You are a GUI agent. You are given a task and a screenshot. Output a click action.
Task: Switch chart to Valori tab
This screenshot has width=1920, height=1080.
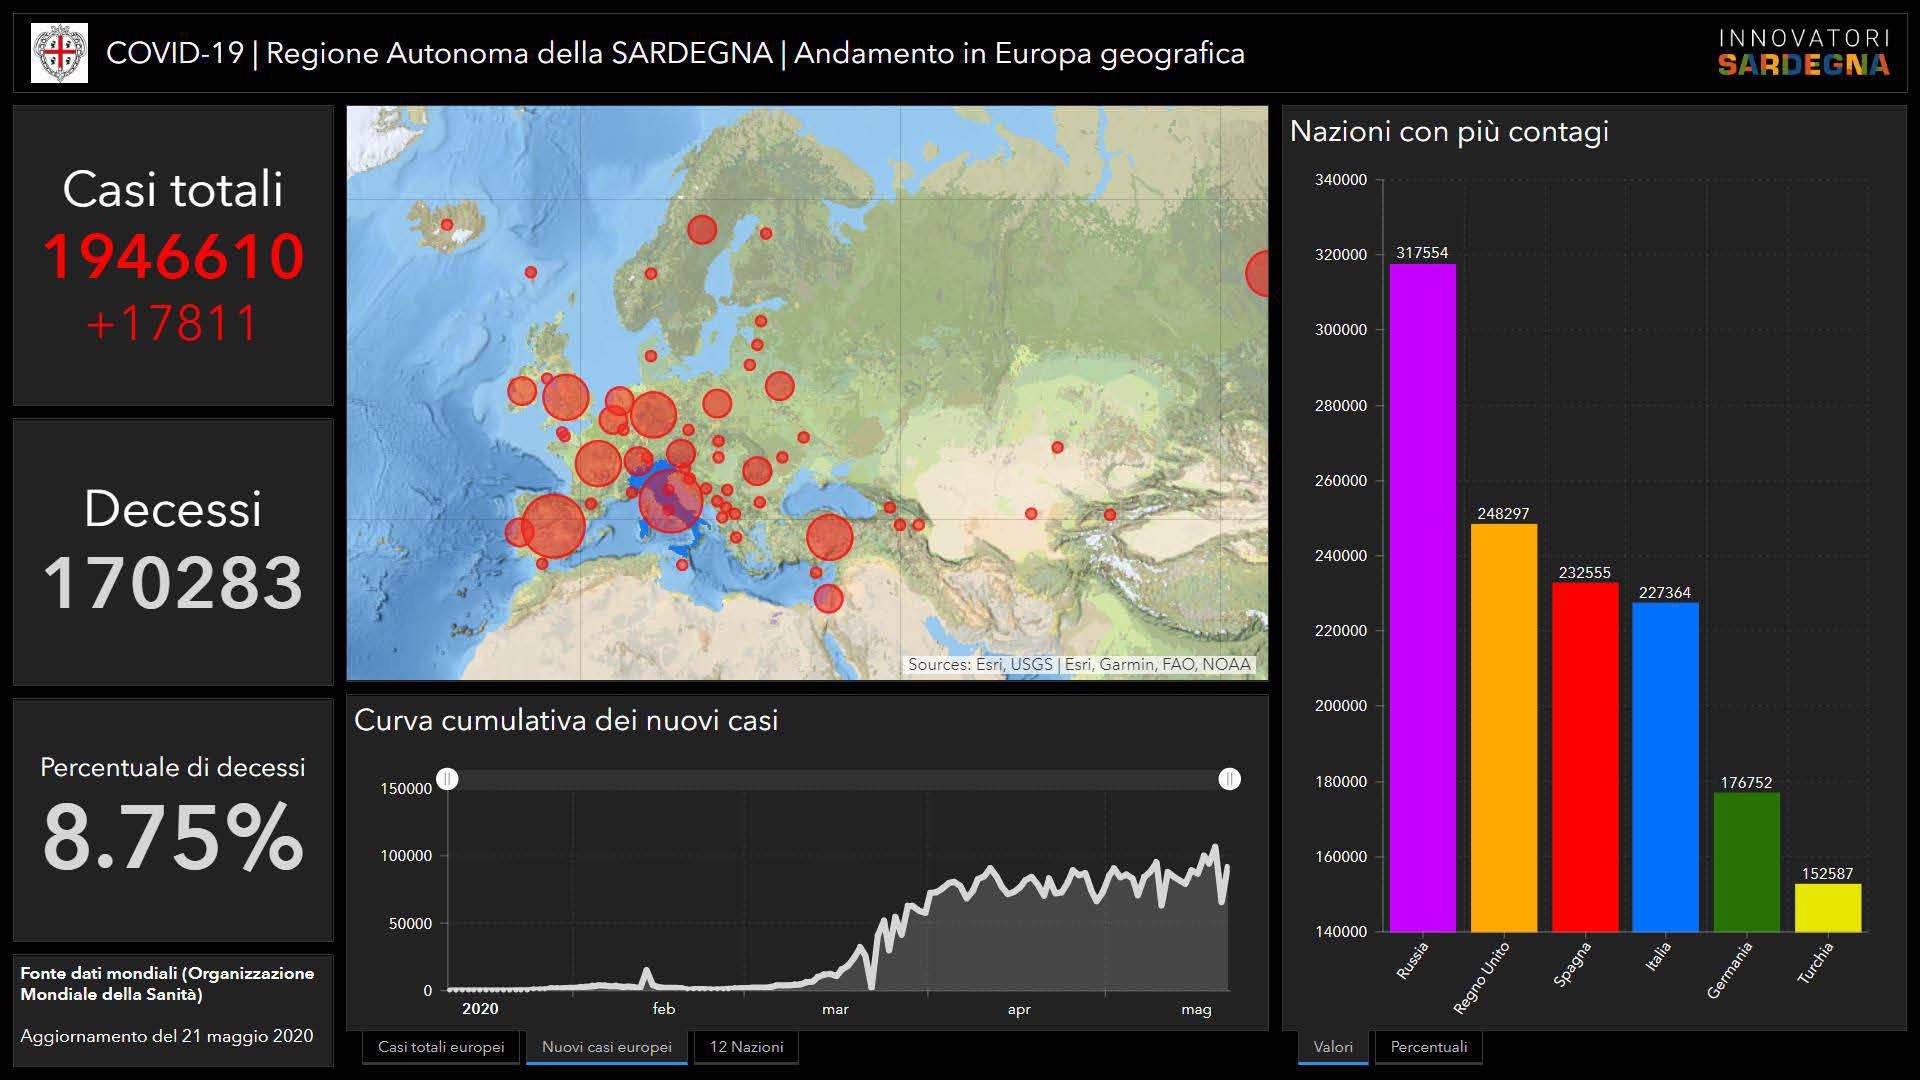tap(1332, 1047)
